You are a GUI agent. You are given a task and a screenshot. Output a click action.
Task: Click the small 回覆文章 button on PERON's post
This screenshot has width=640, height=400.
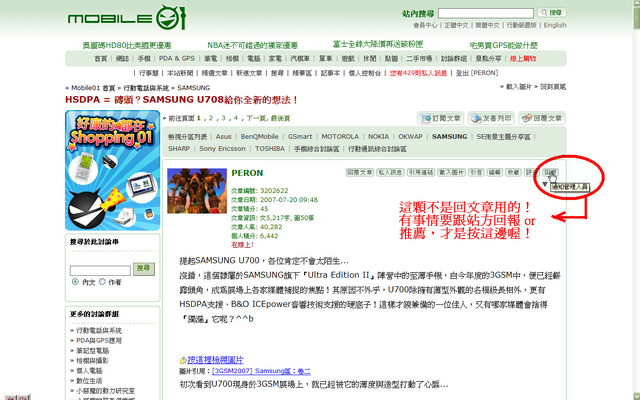359,173
